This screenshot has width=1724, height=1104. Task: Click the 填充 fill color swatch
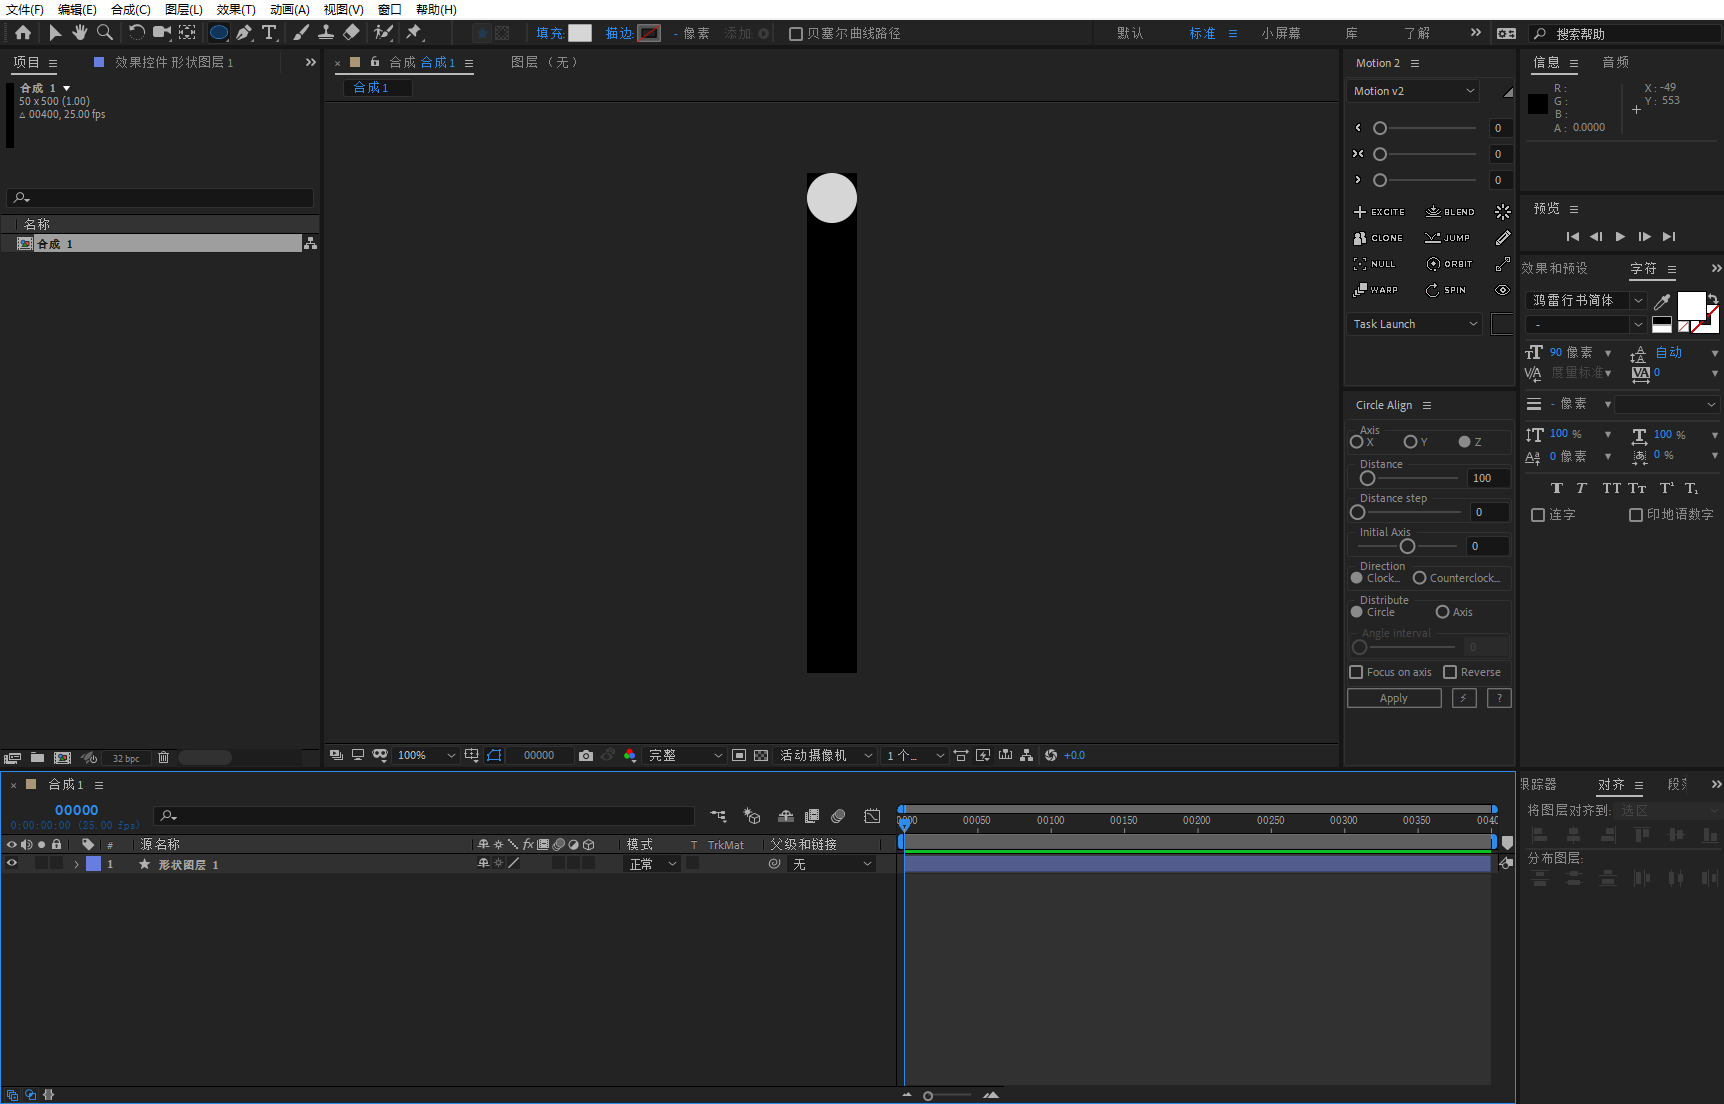click(580, 33)
